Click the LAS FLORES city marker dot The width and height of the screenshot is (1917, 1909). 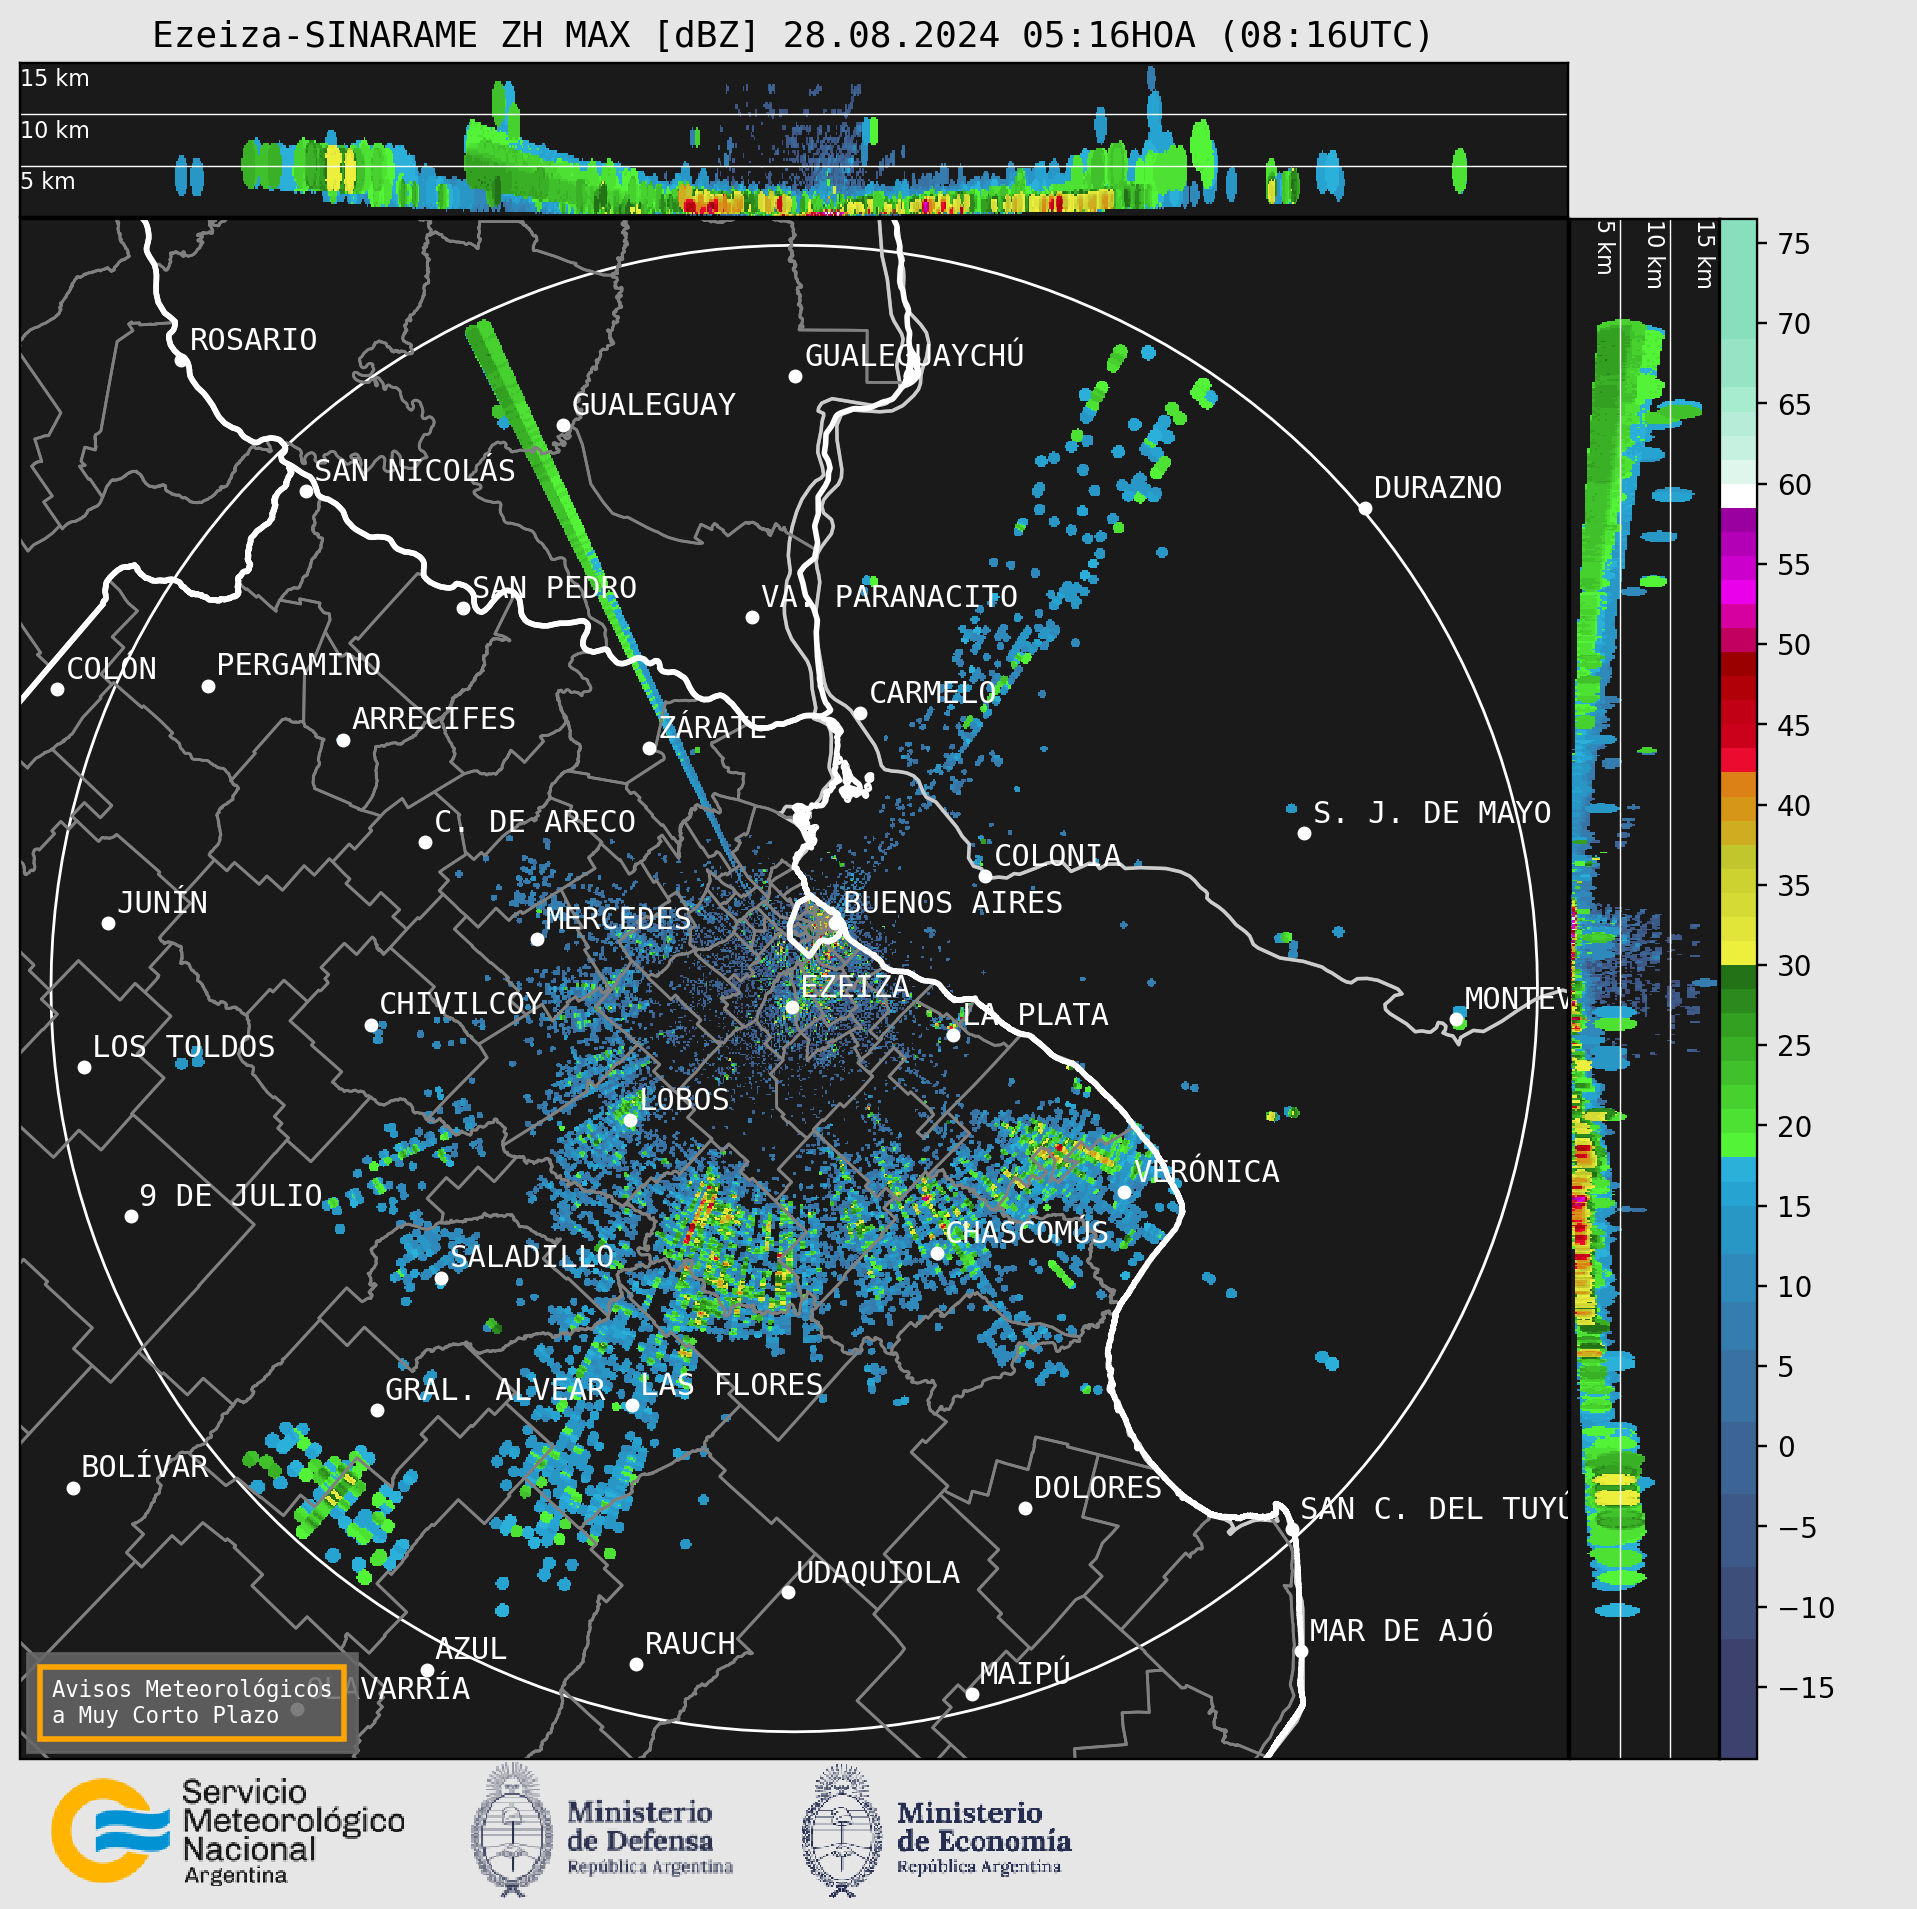click(x=632, y=1405)
